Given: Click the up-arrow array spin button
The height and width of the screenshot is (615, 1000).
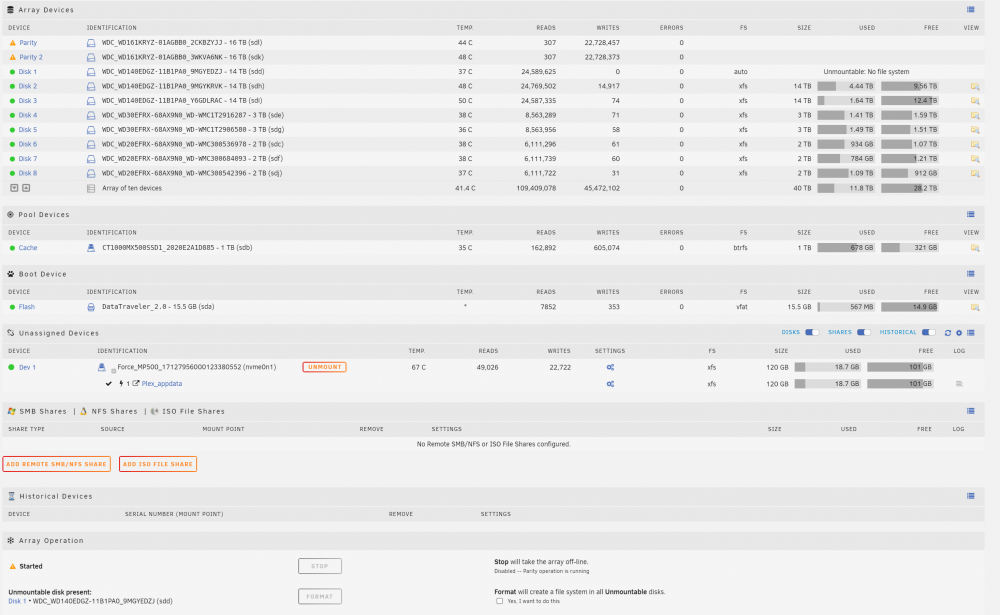Looking at the screenshot, I should [x=26, y=188].
